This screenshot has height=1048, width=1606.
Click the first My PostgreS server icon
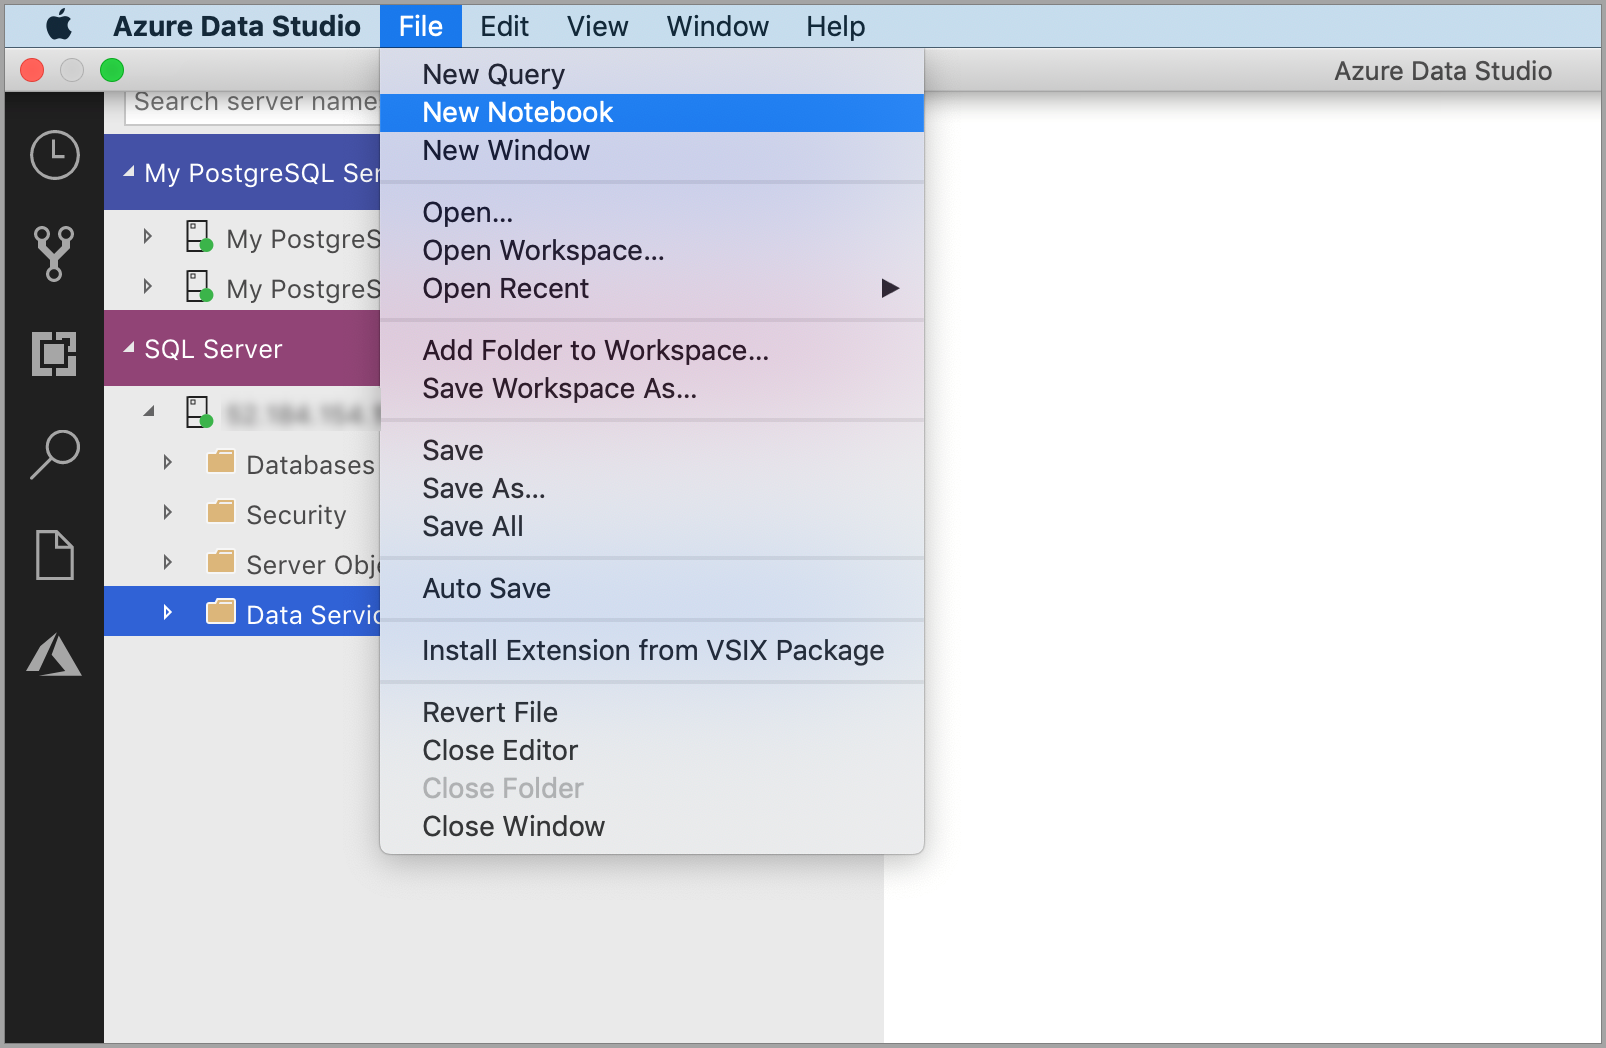(x=199, y=237)
